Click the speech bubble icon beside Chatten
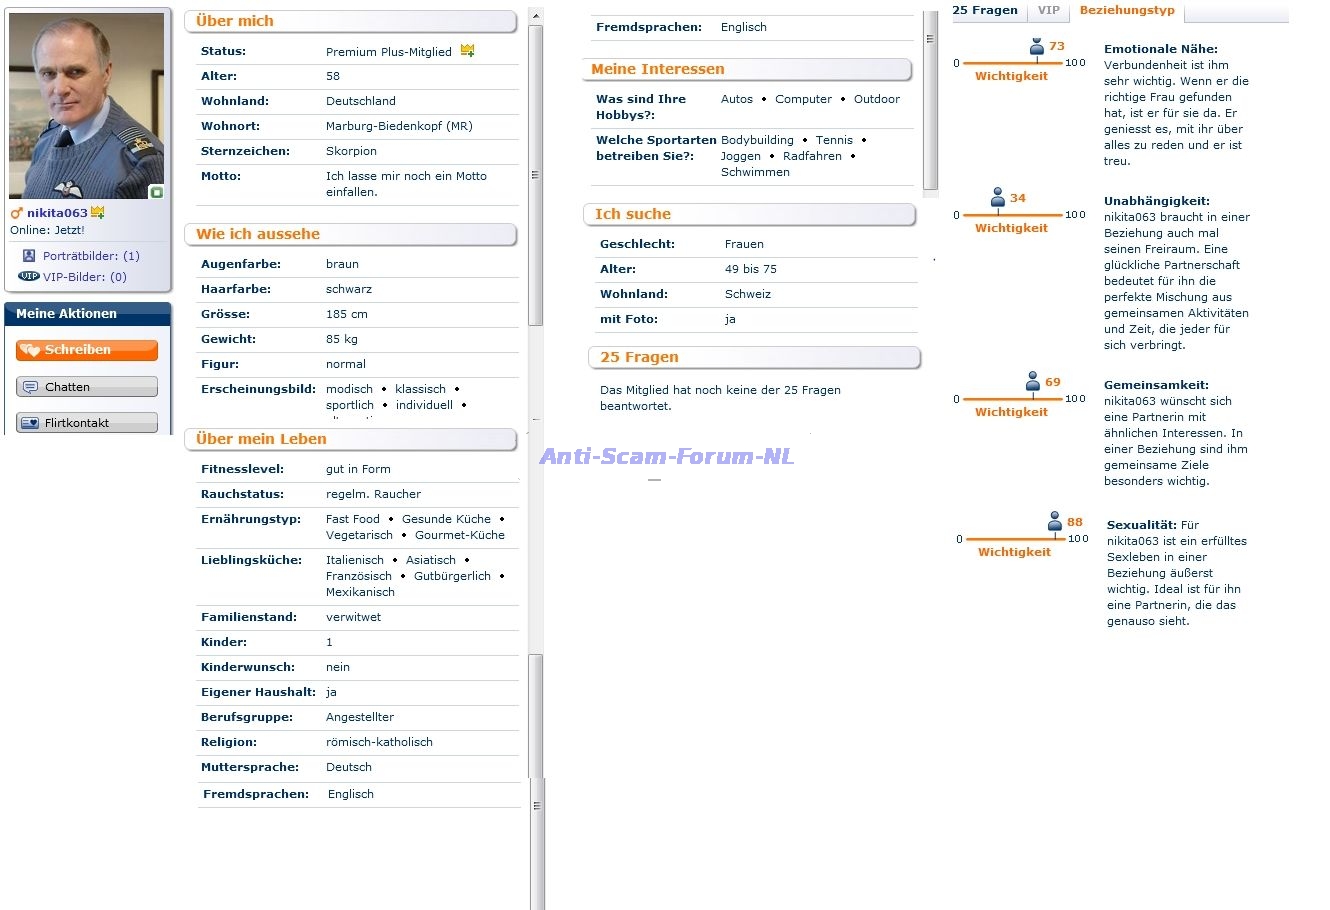Viewport: 1330px width, 910px height. (x=30, y=387)
